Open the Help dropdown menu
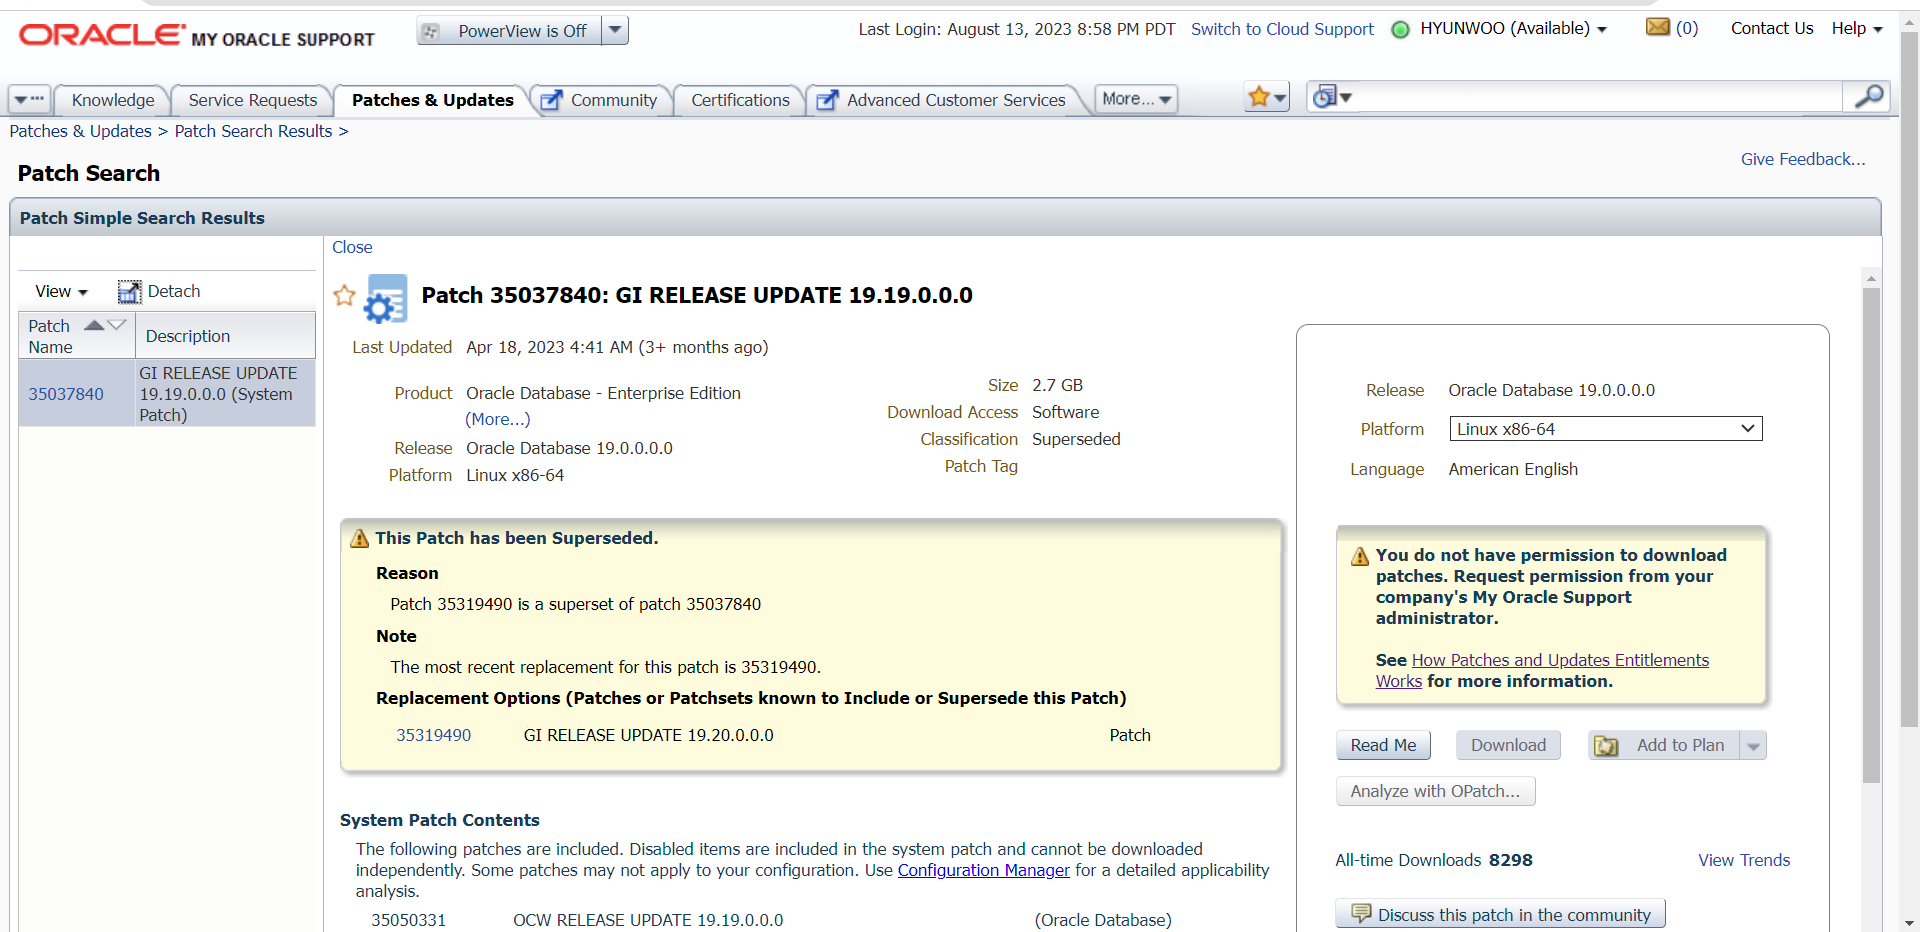The height and width of the screenshot is (932, 1920). (x=1857, y=28)
